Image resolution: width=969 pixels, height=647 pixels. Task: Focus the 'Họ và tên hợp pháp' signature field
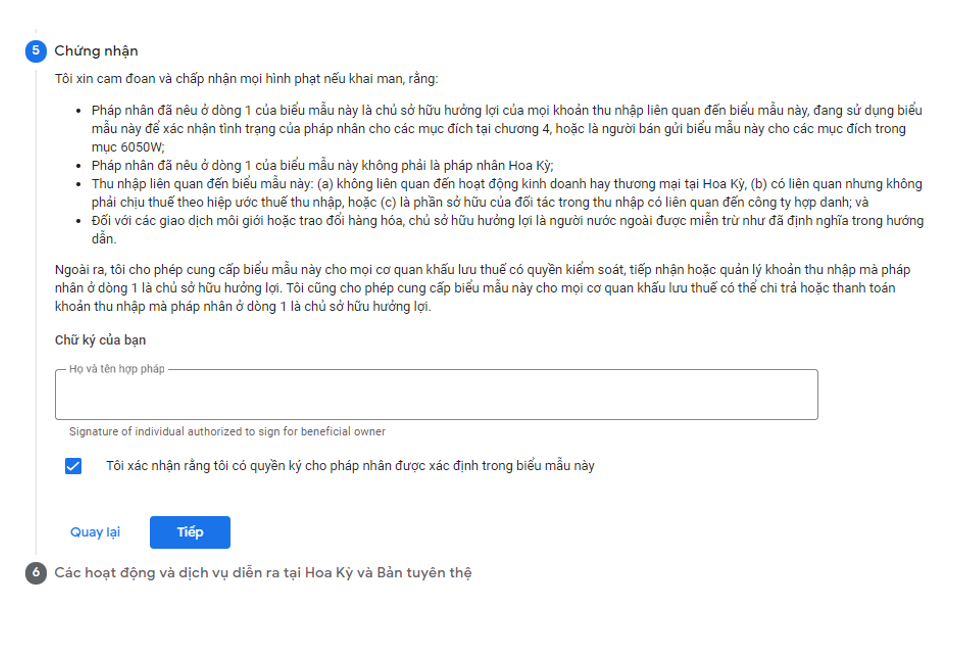[x=436, y=396]
